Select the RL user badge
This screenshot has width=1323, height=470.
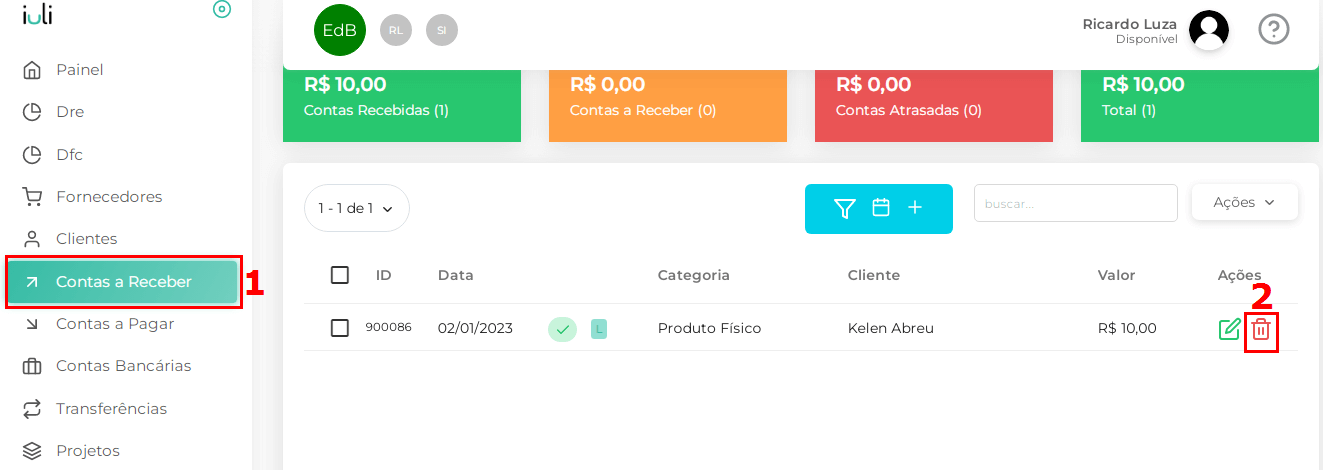396,30
